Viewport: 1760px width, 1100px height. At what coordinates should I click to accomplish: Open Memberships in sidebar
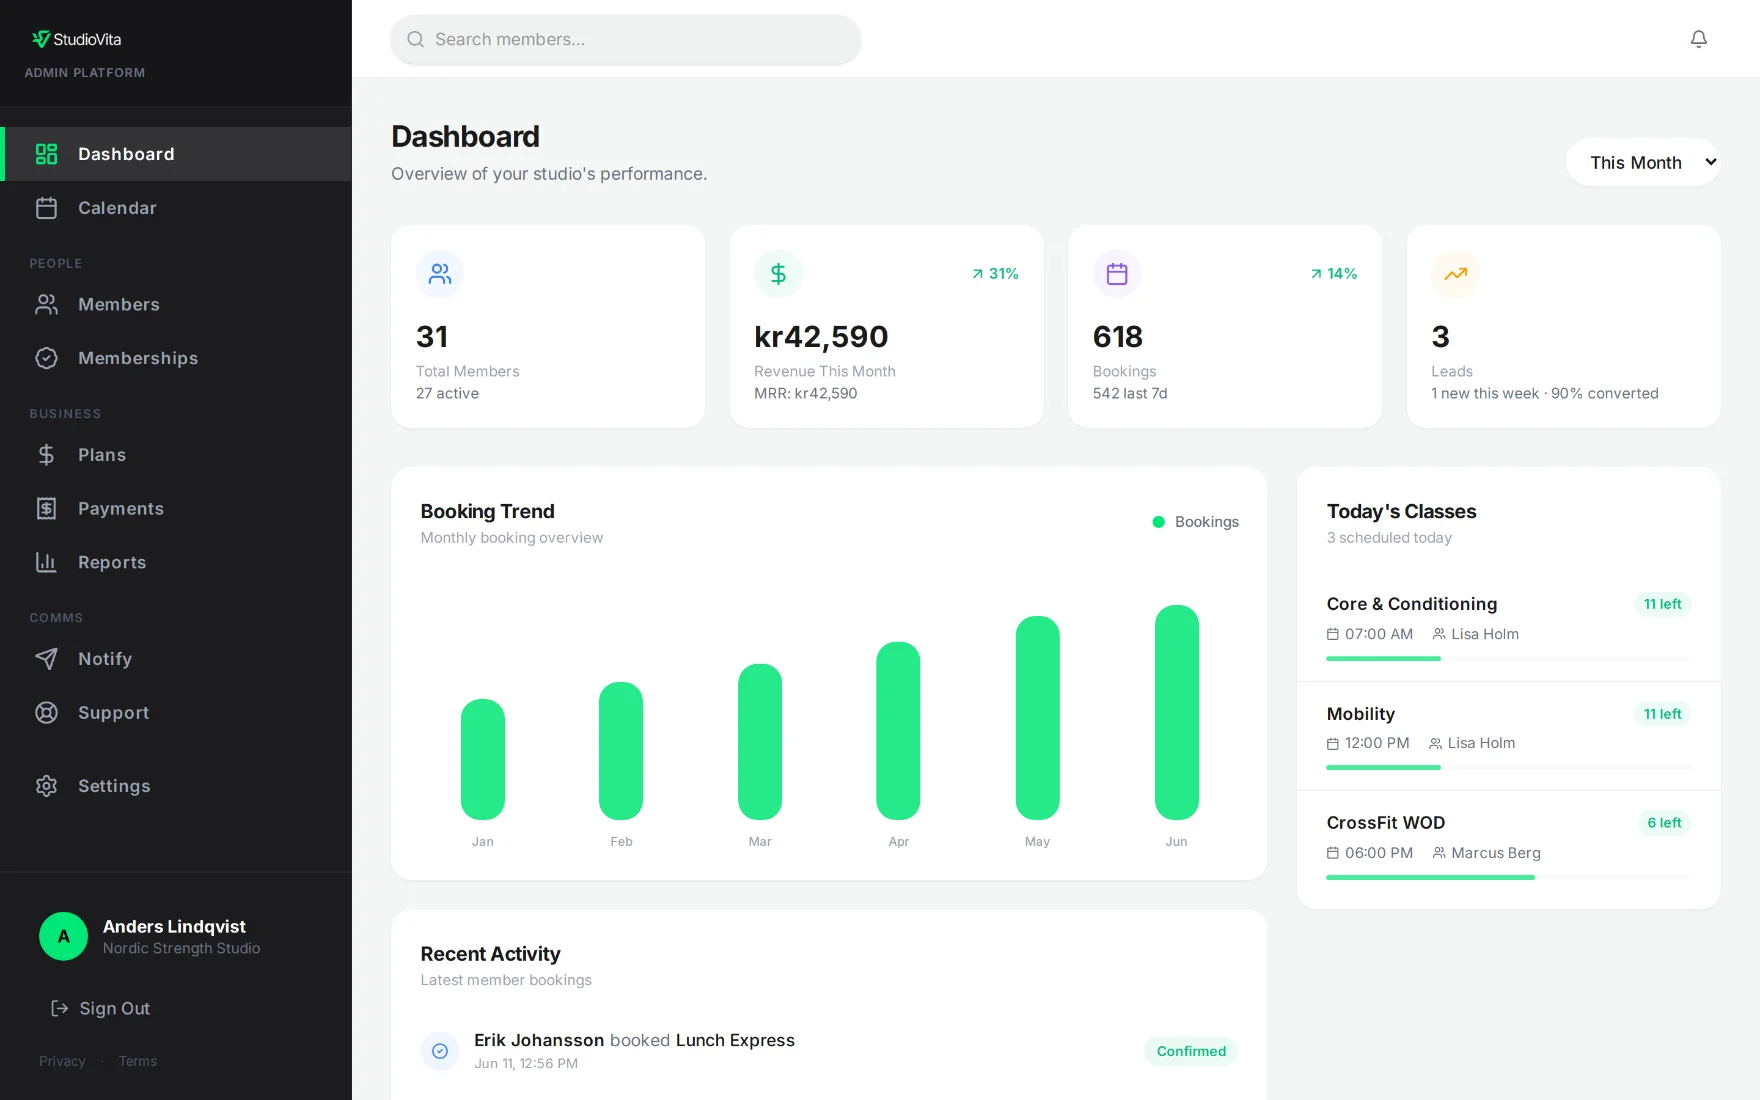pos(176,358)
